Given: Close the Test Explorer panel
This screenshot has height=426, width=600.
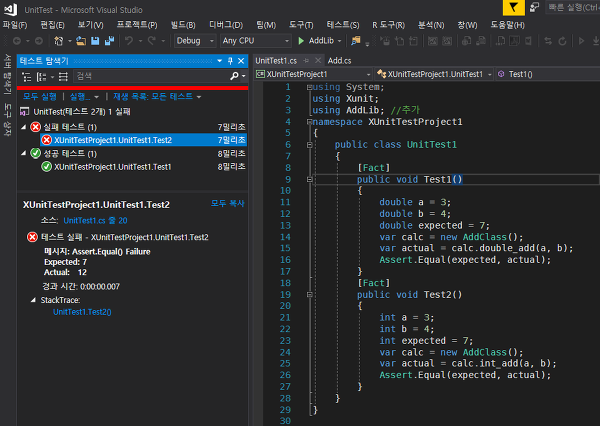Looking at the screenshot, I should pos(241,61).
